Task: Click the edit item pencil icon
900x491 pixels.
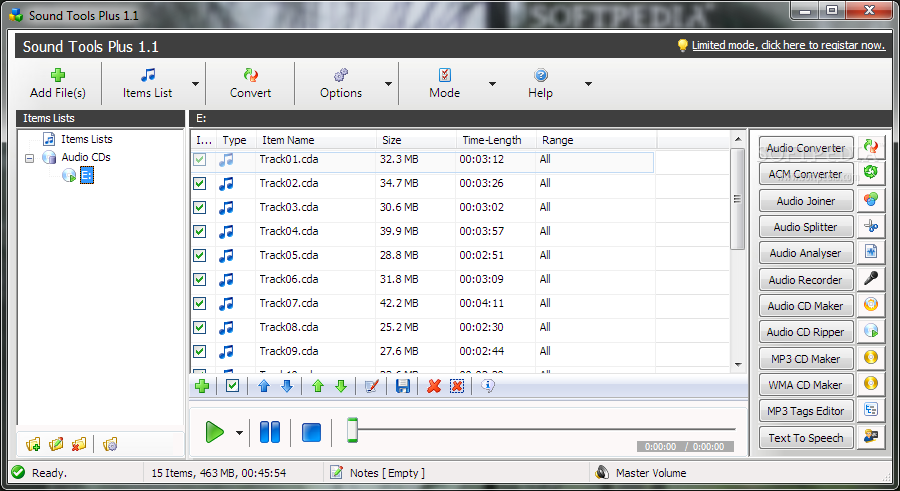Action: (x=372, y=386)
